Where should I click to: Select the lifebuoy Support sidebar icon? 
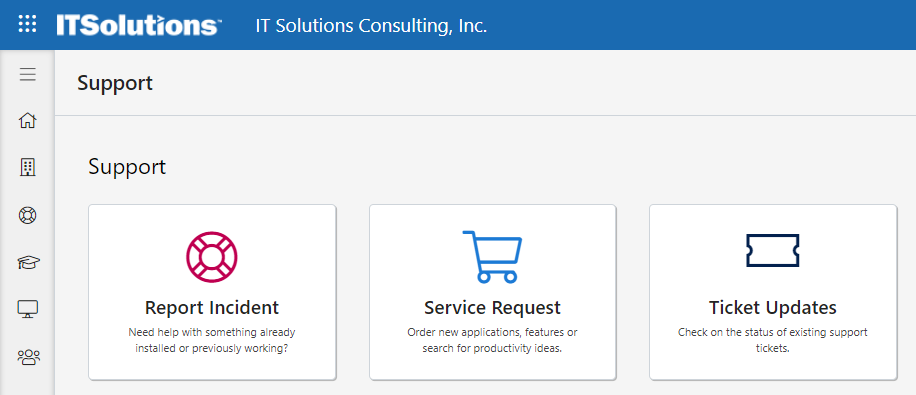point(27,215)
